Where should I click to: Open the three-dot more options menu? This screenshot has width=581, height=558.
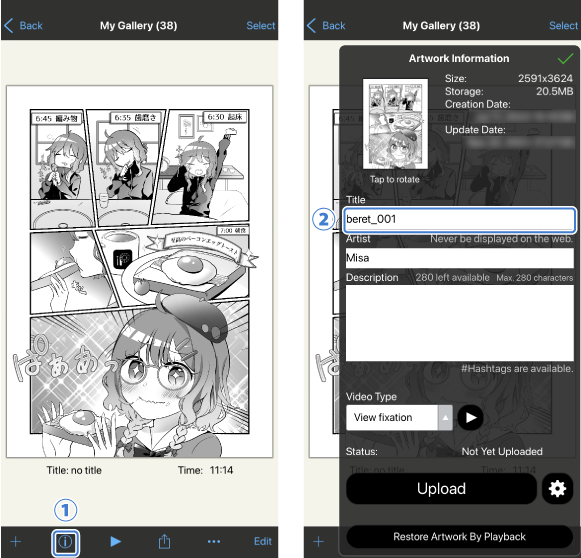coord(214,542)
